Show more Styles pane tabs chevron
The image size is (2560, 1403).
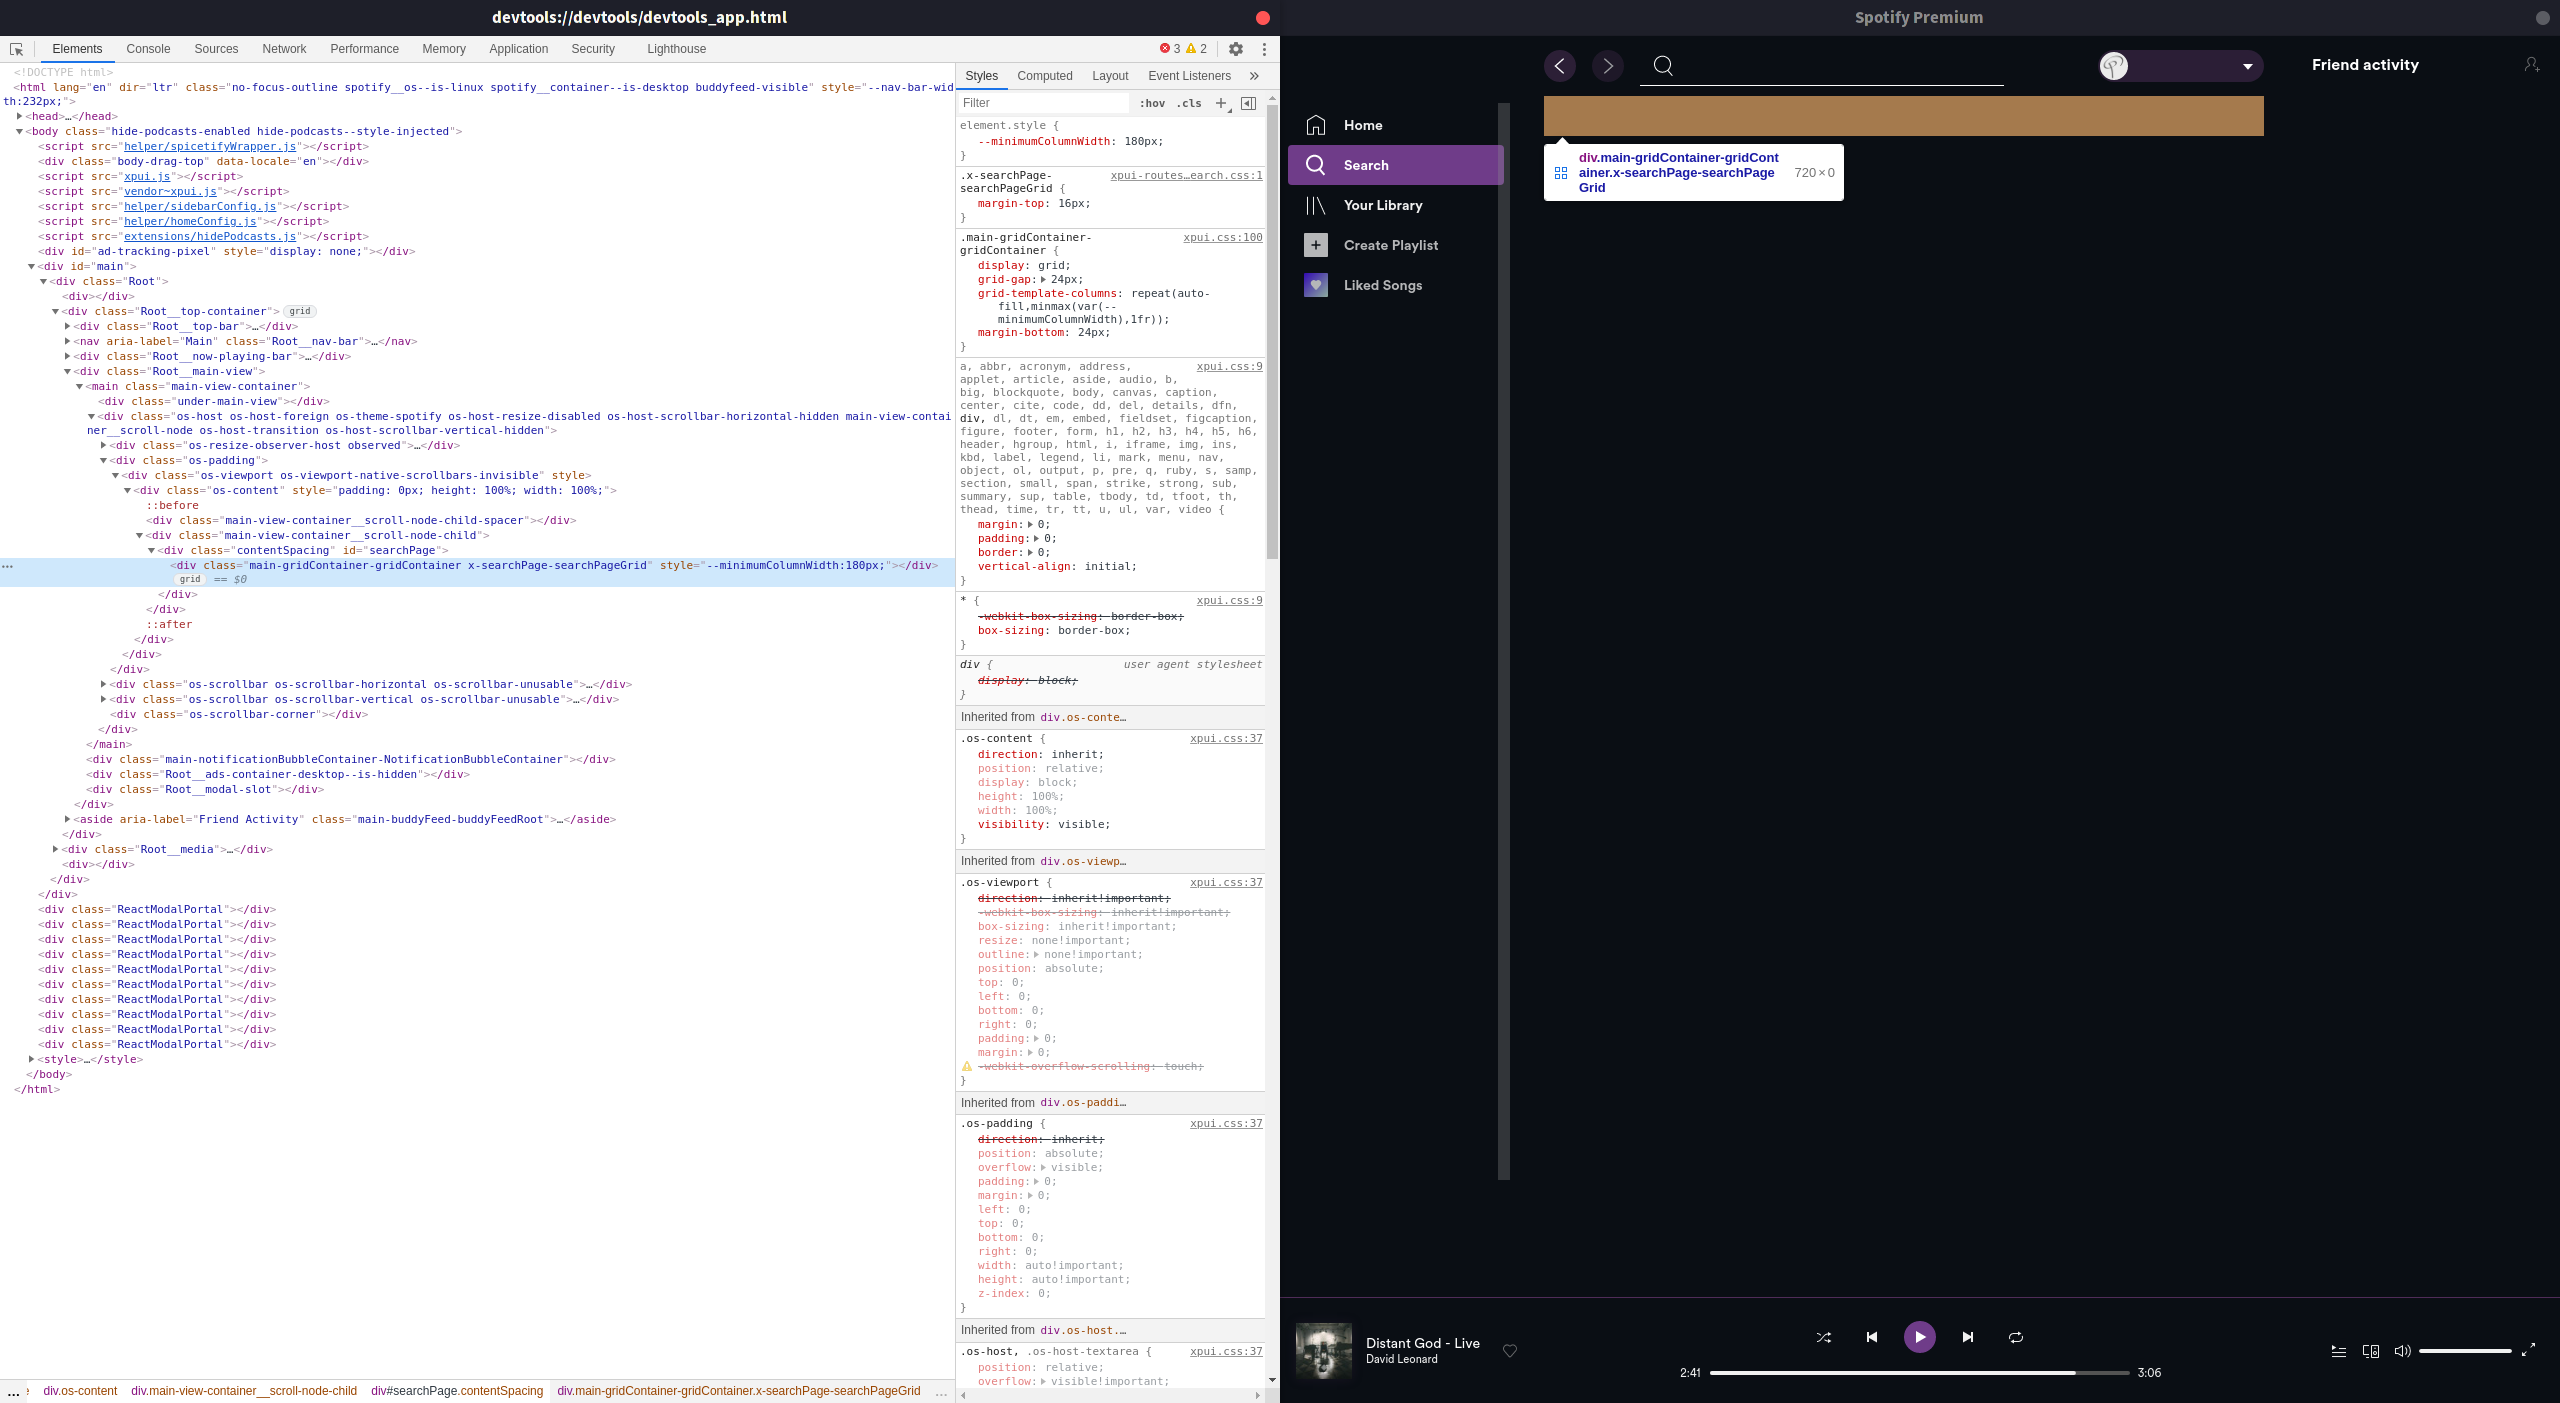coord(1254,76)
